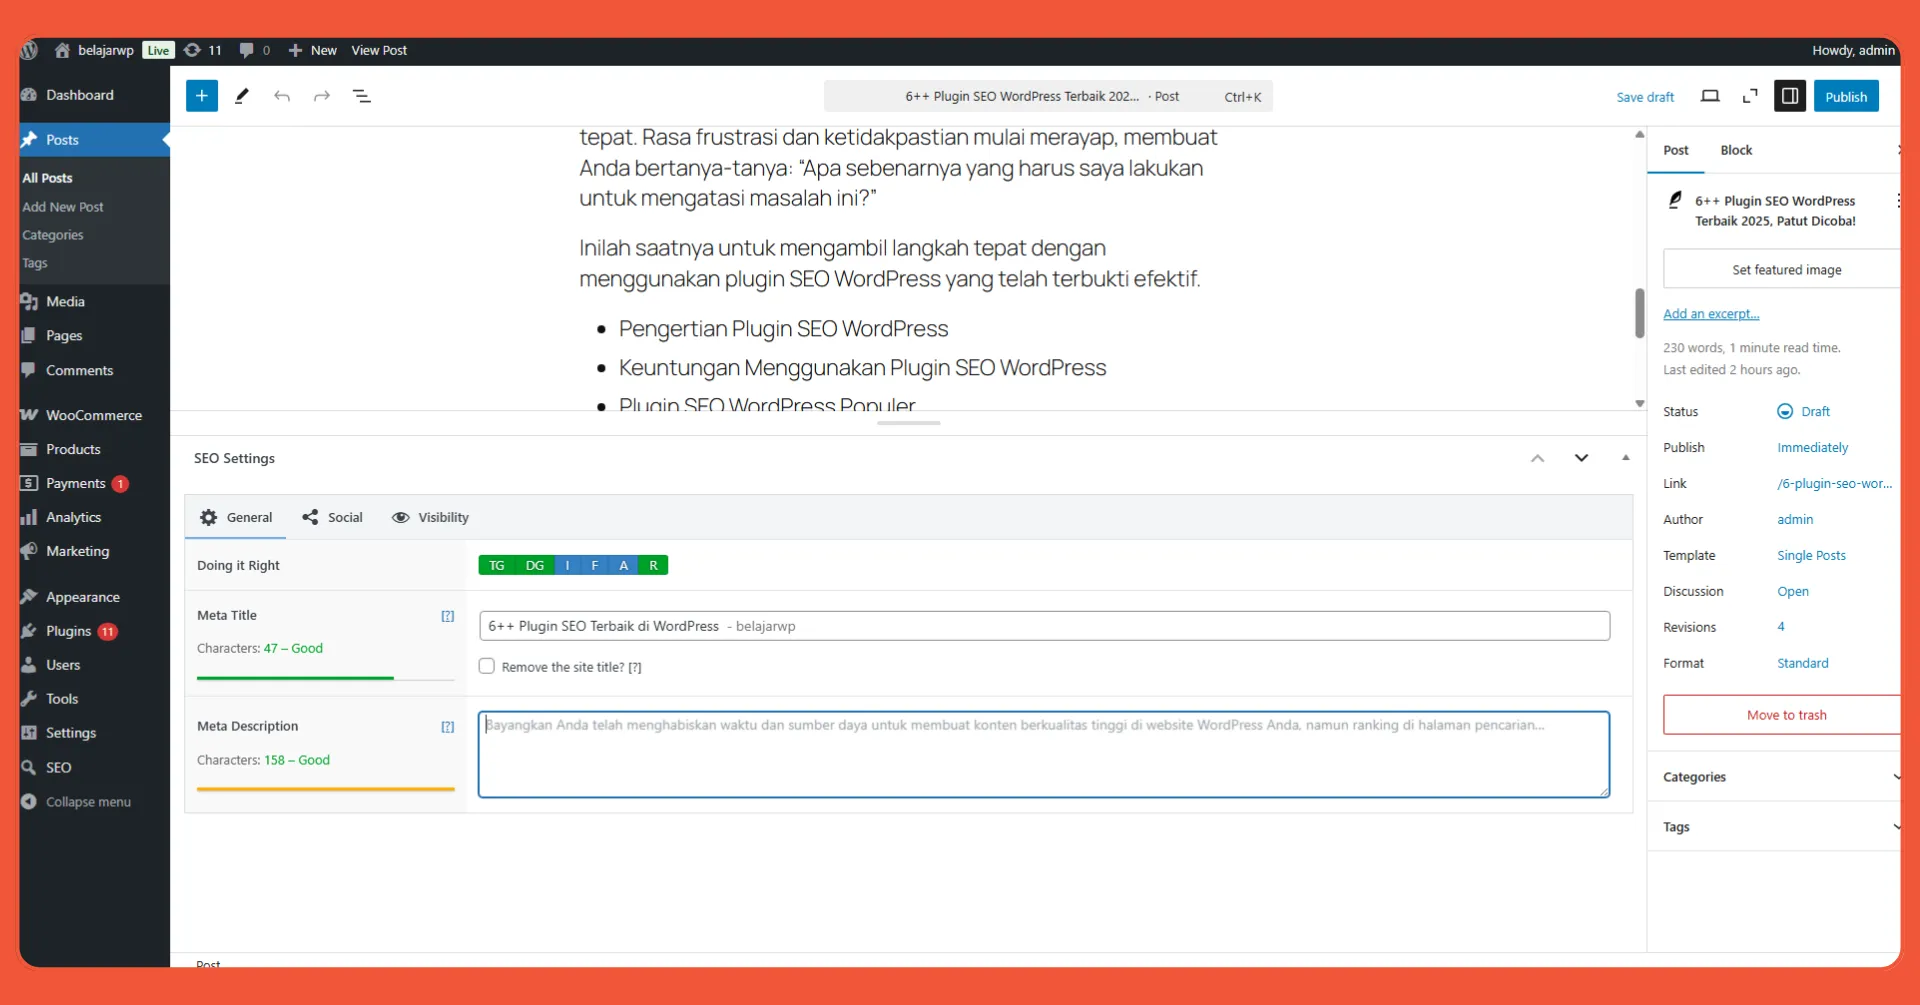Screen dimensions: 1920x1005
Task: Click inside the Meta Description textarea
Action: click(1040, 755)
